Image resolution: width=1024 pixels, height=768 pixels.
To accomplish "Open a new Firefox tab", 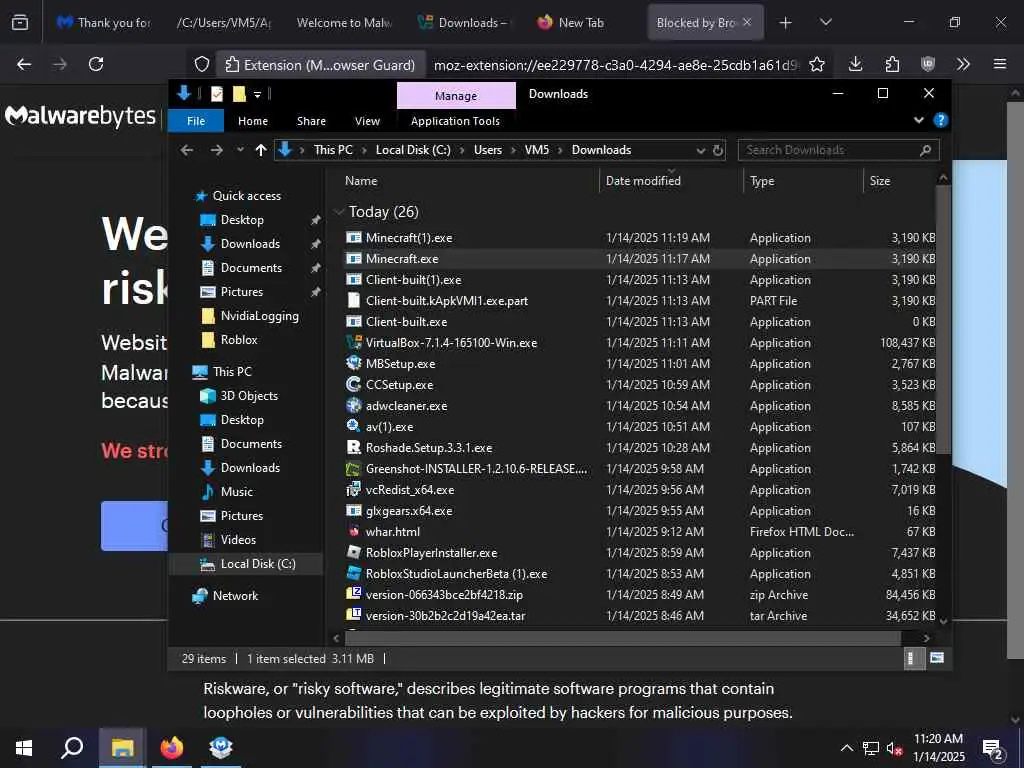I will (x=786, y=22).
